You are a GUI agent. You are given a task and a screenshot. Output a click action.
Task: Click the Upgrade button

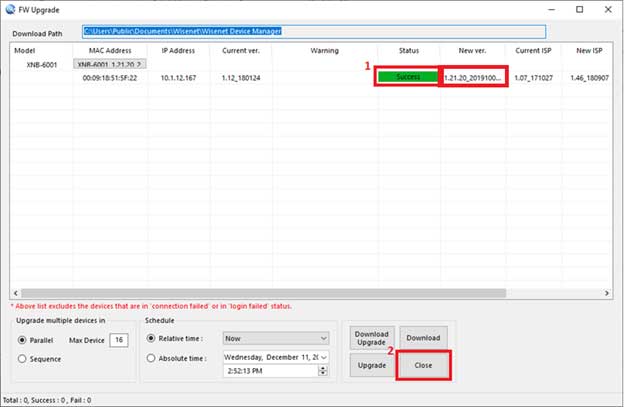pos(368,367)
